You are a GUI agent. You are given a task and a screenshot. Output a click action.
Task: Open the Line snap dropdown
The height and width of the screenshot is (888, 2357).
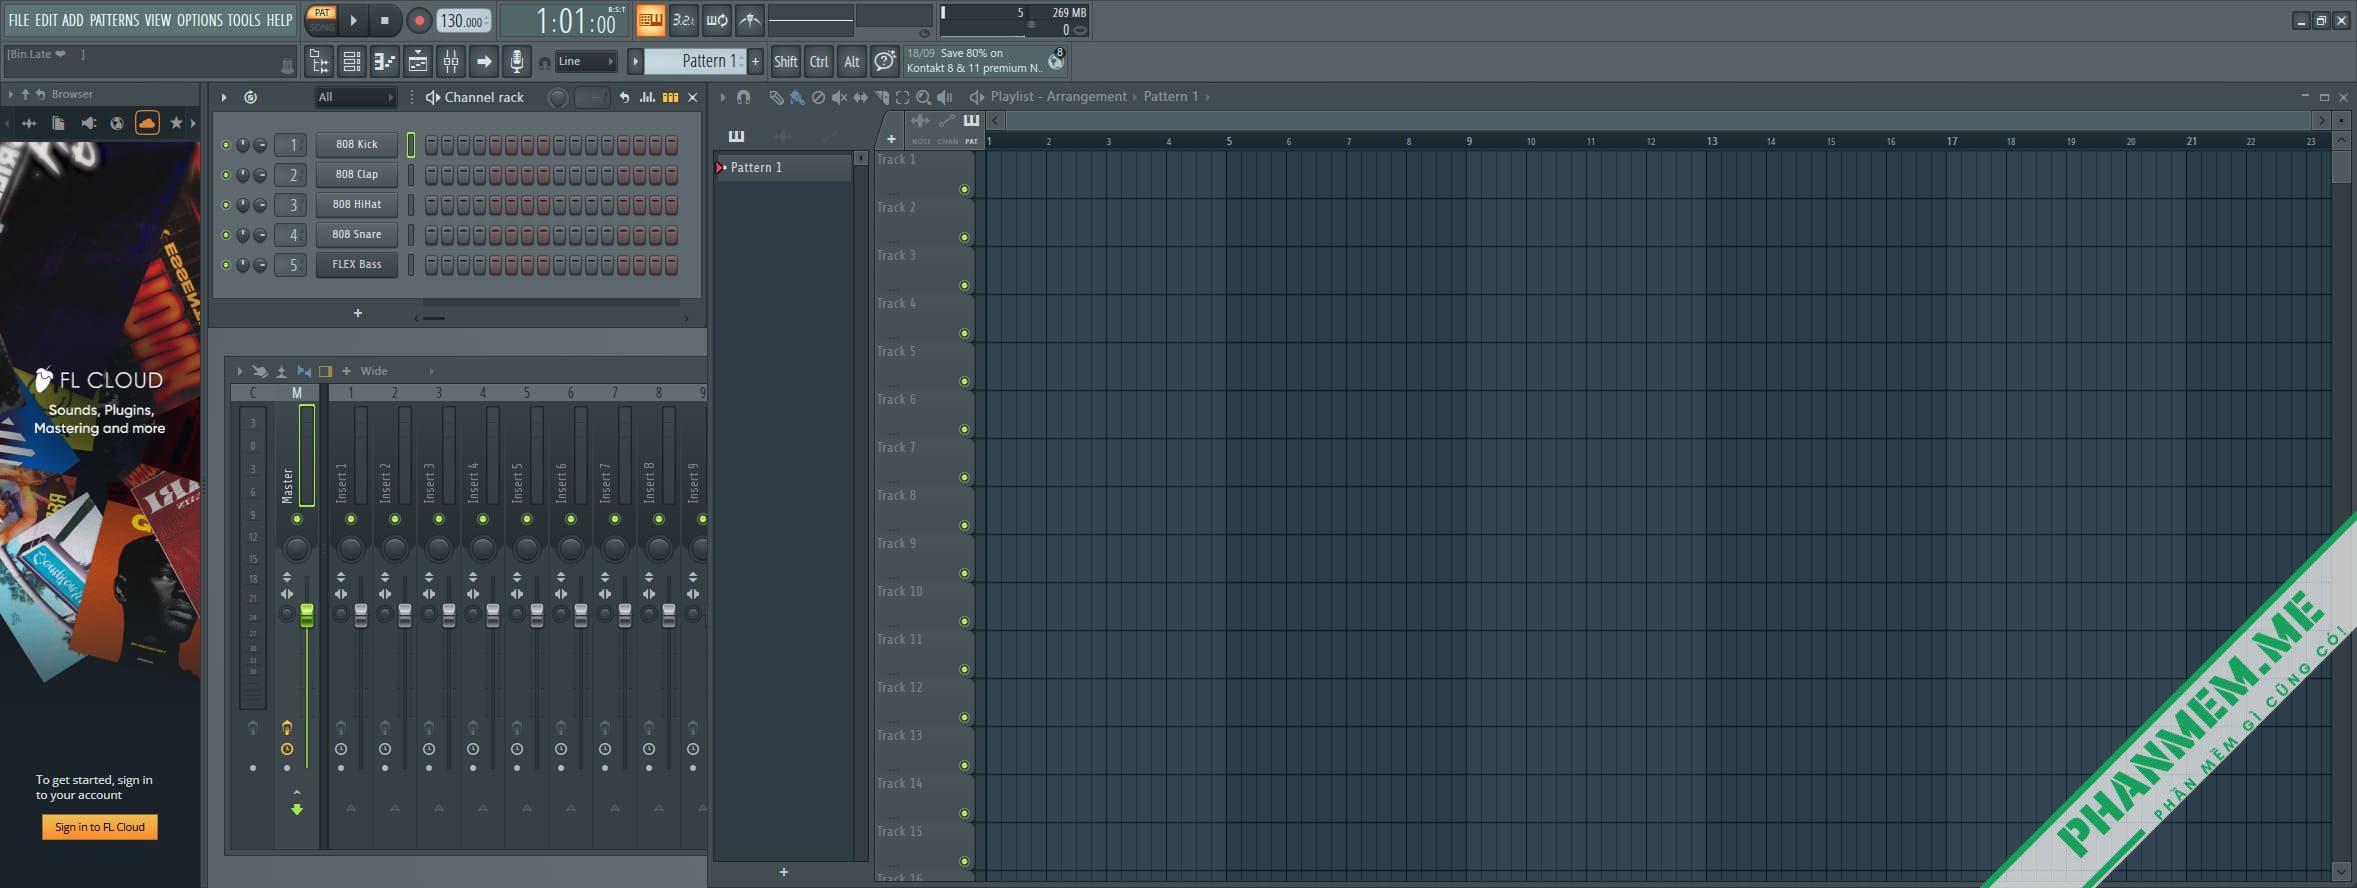pos(585,62)
